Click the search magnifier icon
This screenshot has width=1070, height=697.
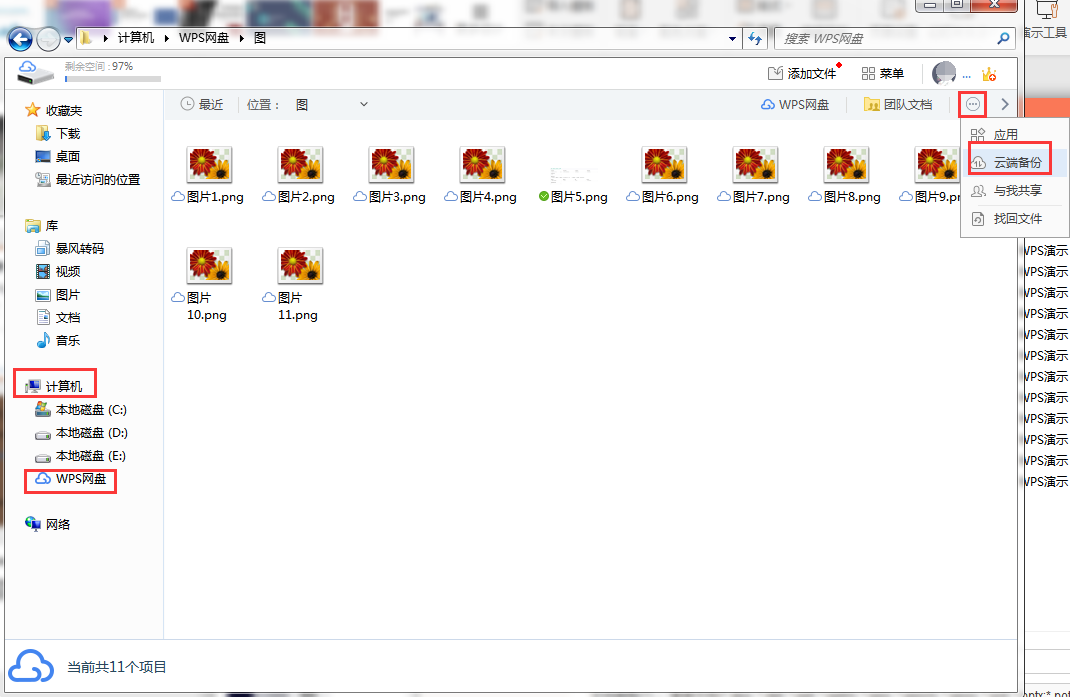pos(1002,39)
